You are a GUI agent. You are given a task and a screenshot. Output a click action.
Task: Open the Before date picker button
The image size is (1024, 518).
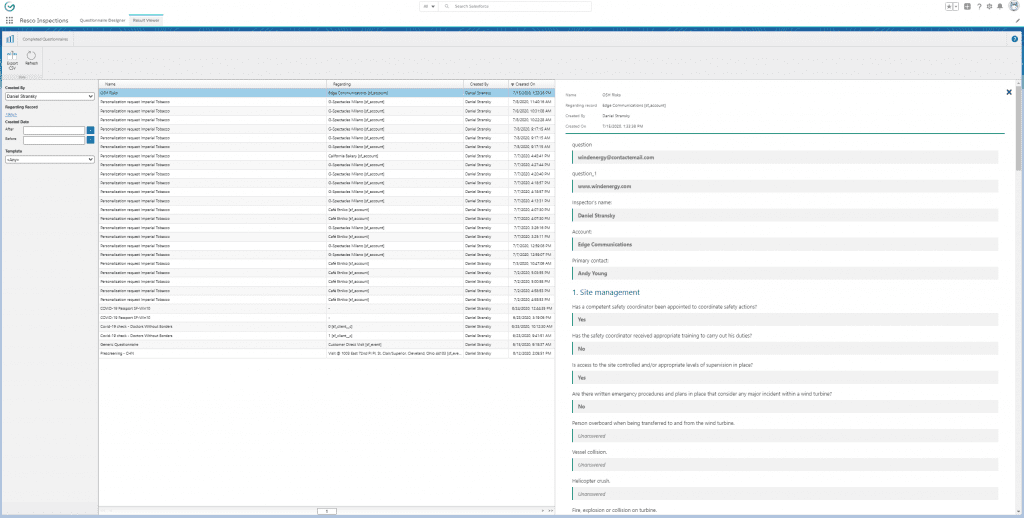click(x=91, y=140)
